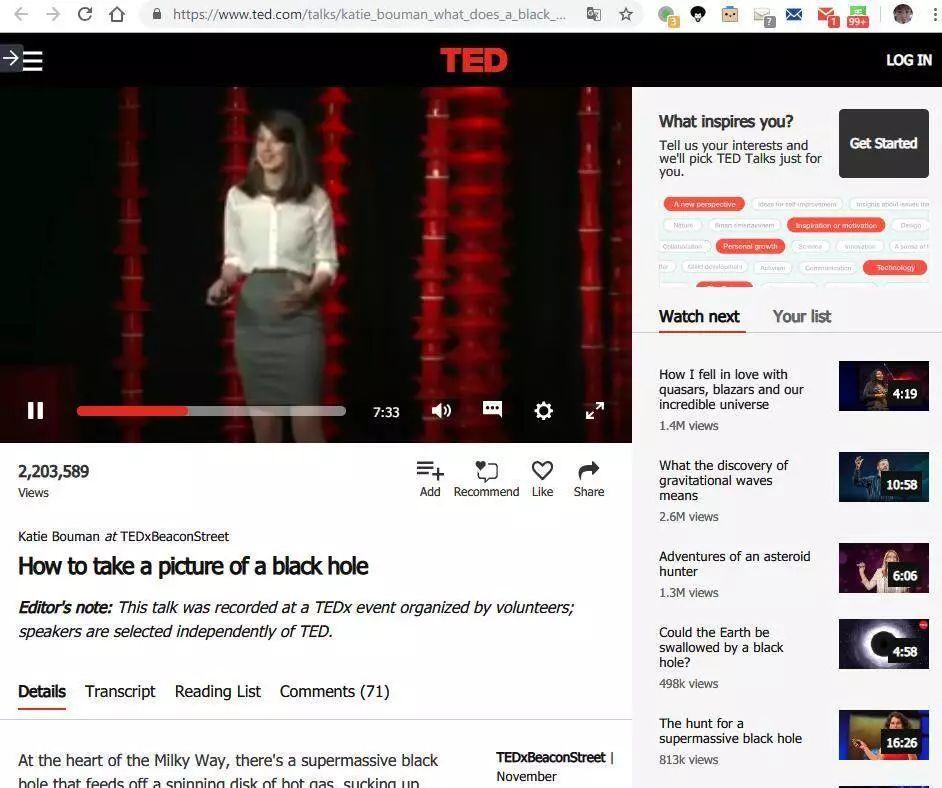Switch to the Transcript tab
The width and height of the screenshot is (942, 788).
coord(120,691)
